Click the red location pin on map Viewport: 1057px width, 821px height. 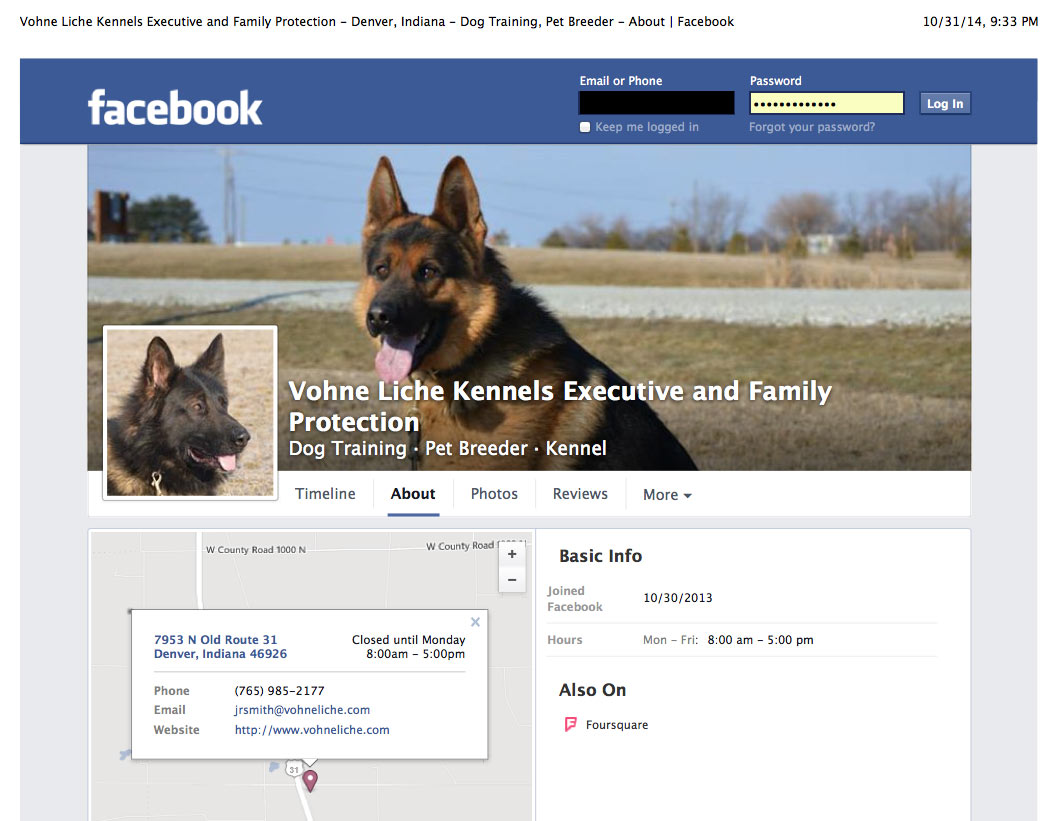pyautogui.click(x=310, y=781)
